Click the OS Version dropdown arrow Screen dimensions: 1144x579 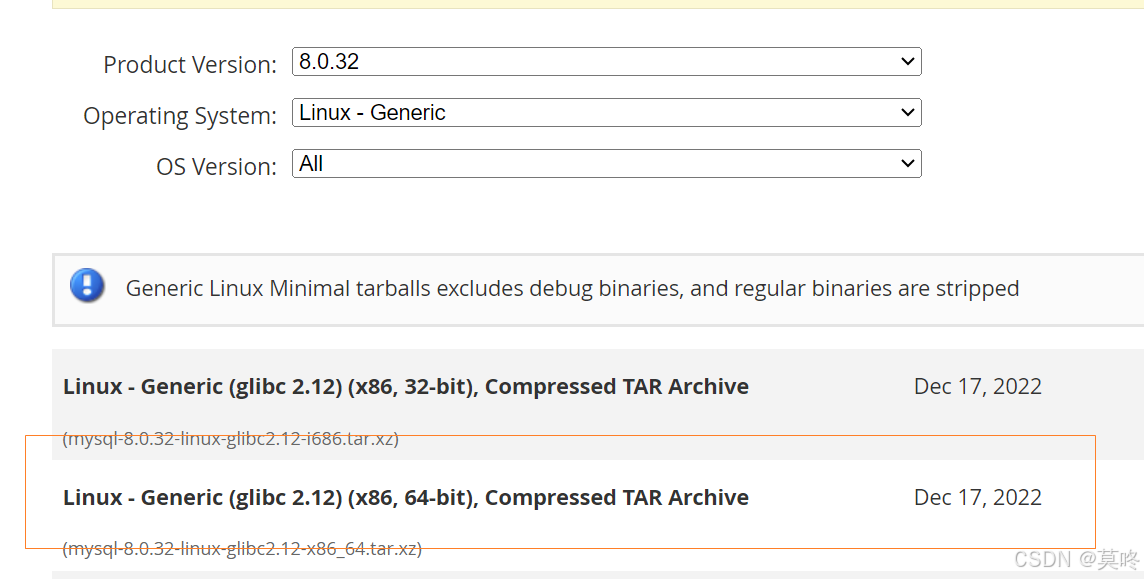907,164
